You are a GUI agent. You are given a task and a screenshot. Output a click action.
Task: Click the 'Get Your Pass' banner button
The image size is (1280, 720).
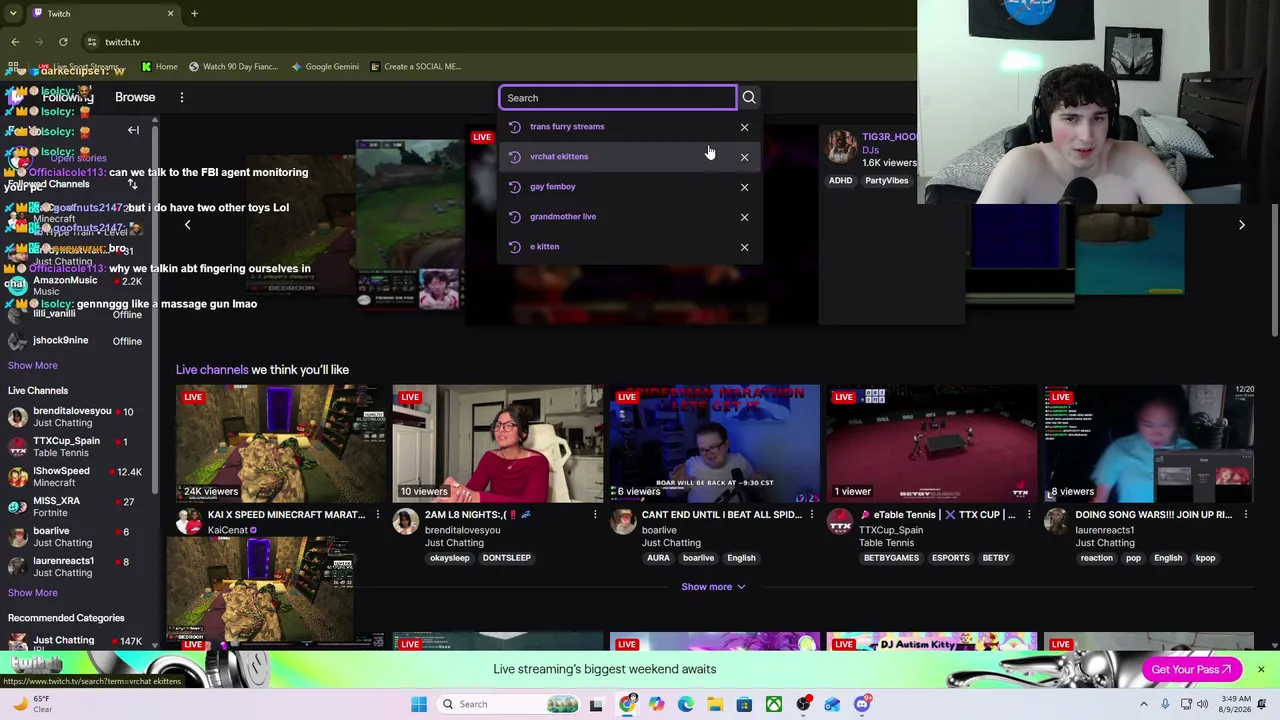tap(1190, 669)
